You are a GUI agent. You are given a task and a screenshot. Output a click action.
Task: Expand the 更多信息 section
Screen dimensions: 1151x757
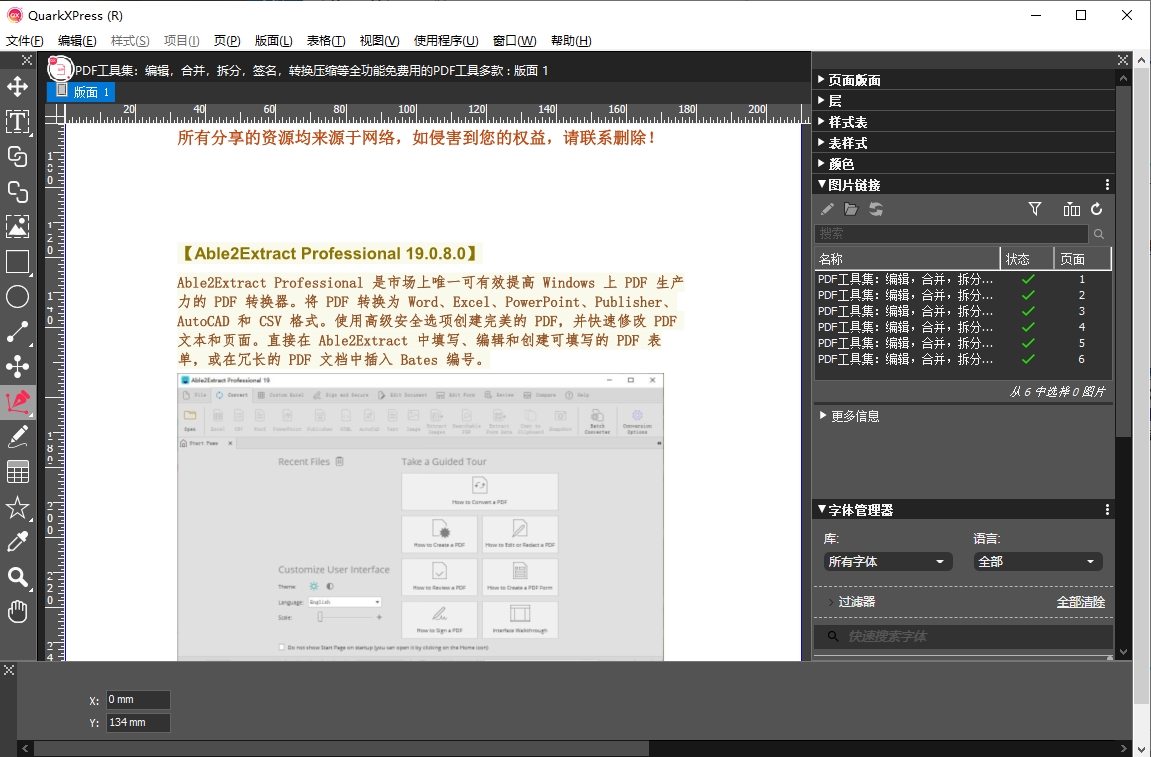coord(823,416)
